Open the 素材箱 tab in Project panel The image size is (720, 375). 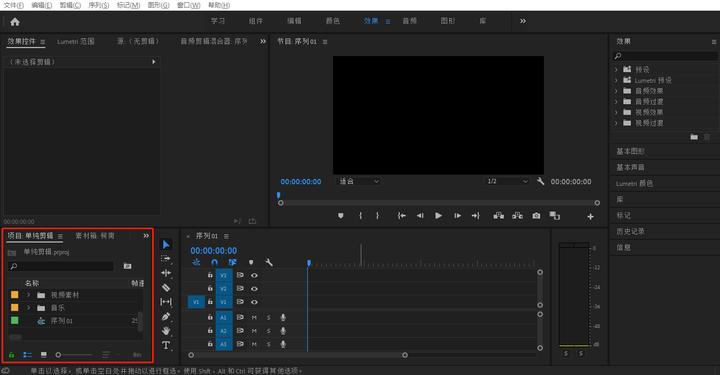pos(95,235)
